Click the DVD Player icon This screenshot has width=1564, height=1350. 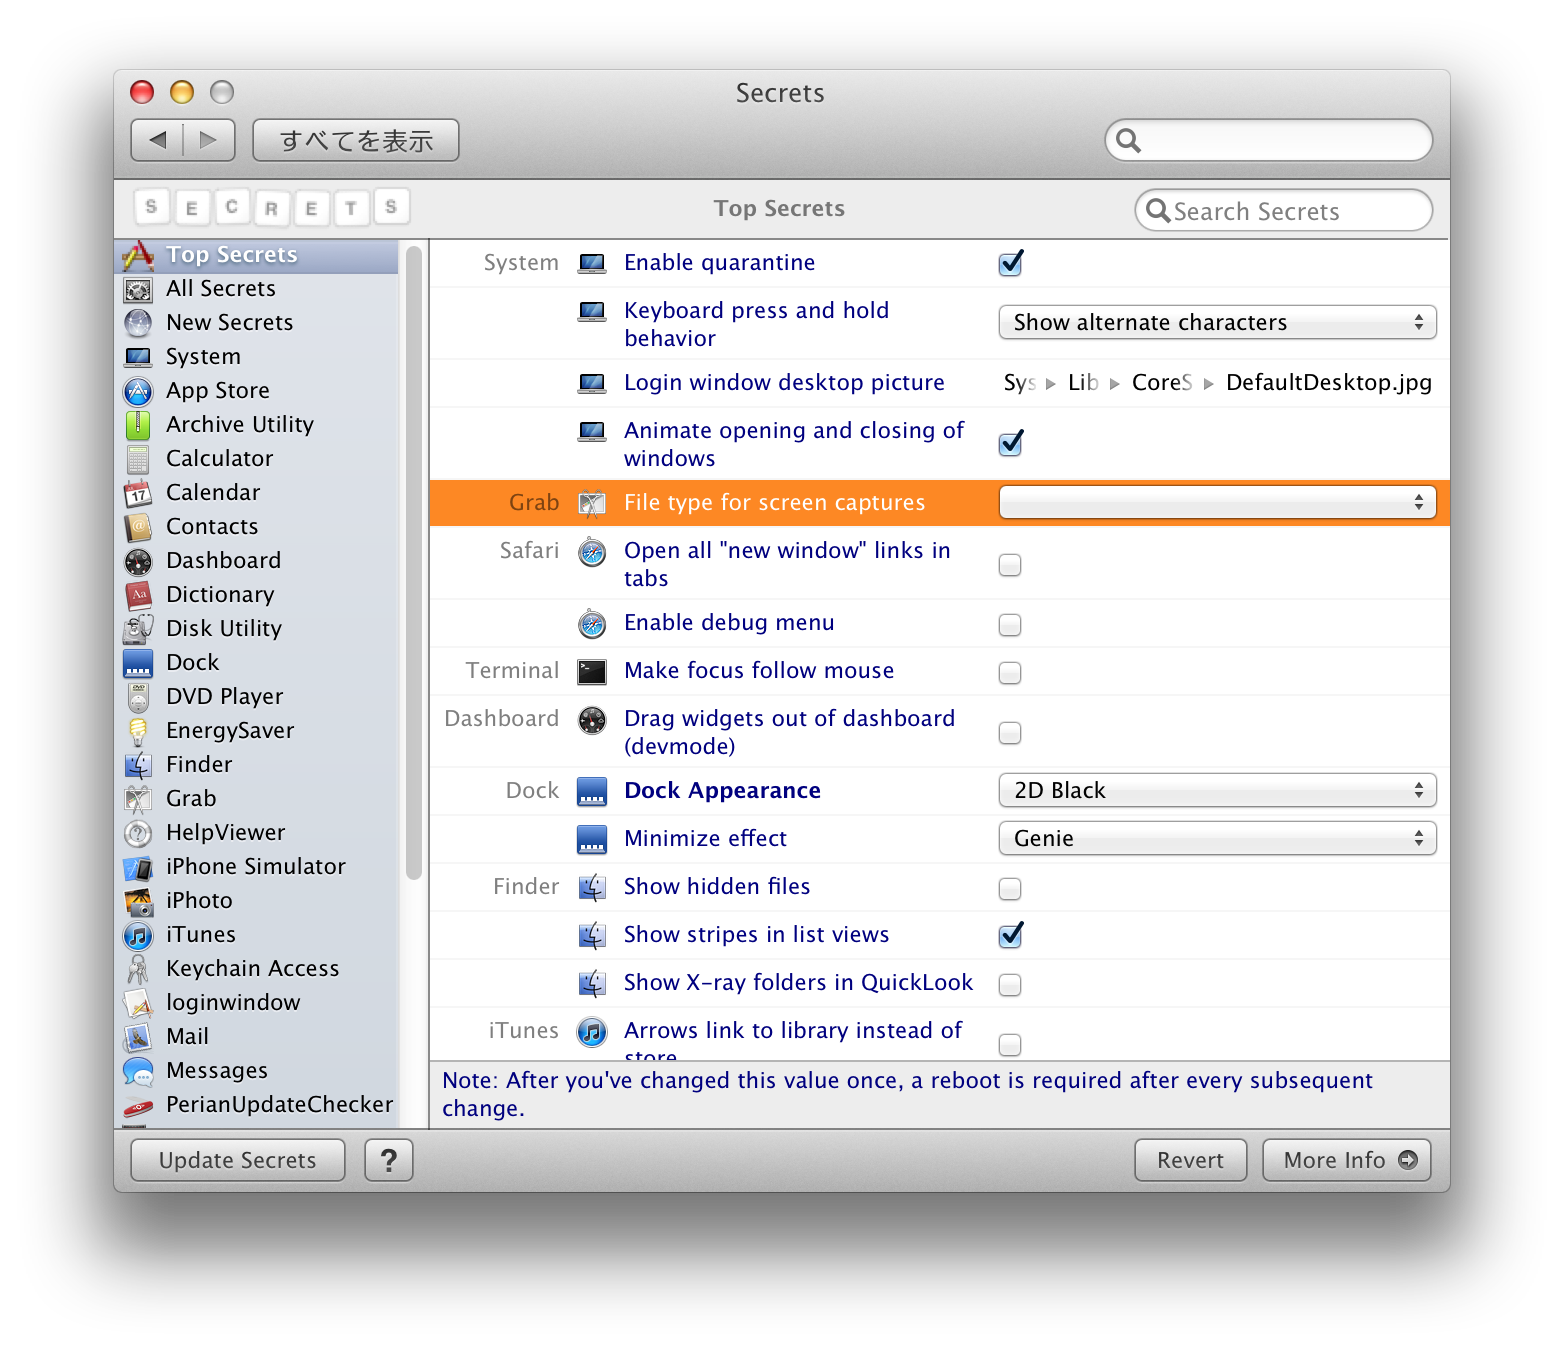pyautogui.click(x=138, y=698)
